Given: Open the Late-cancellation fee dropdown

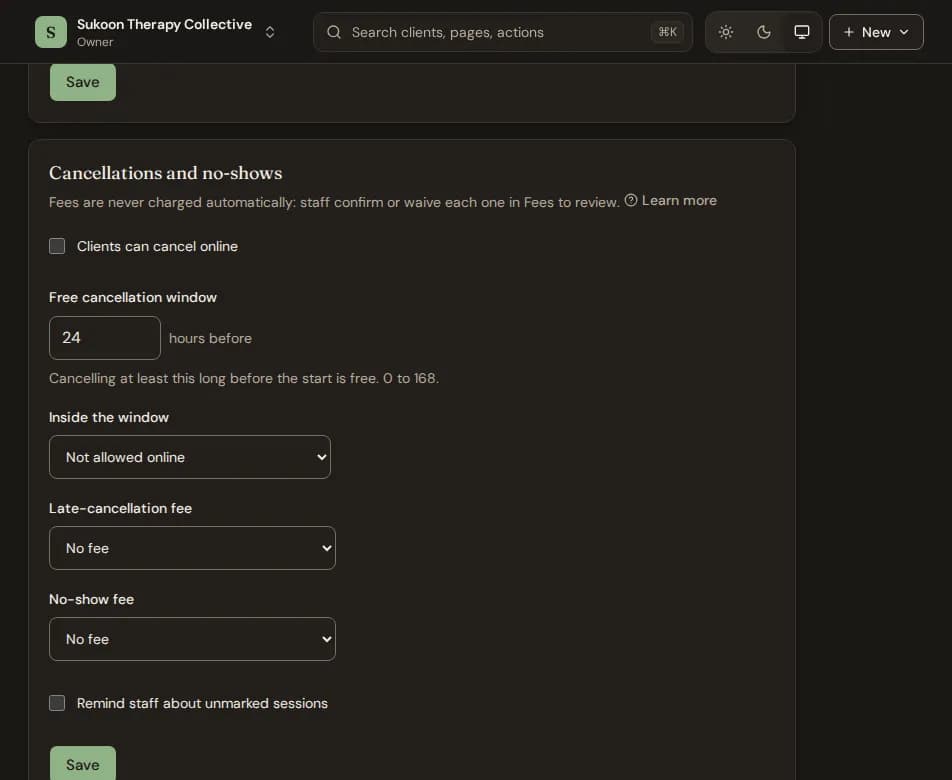Looking at the screenshot, I should pyautogui.click(x=192, y=548).
